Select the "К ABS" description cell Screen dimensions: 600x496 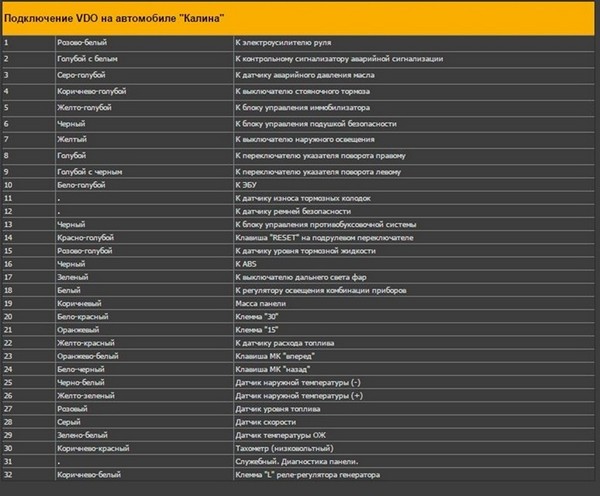coord(246,264)
